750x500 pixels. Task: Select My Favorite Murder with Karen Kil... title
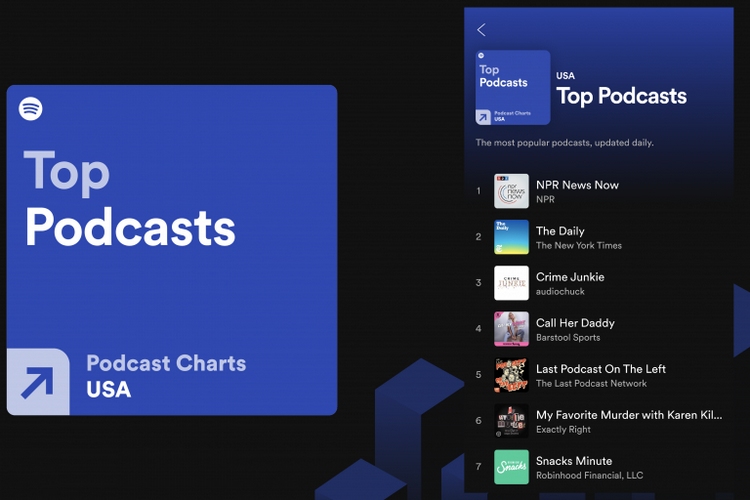click(629, 415)
